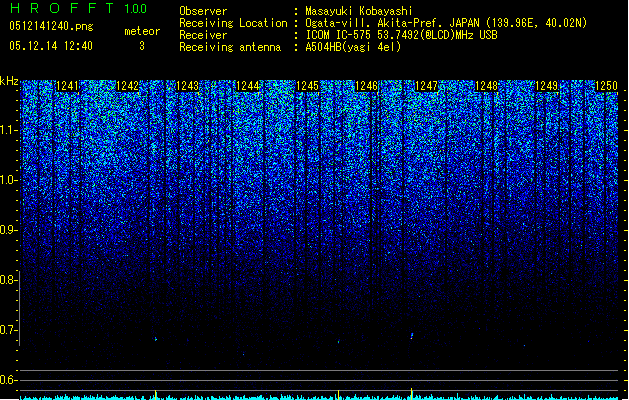Image resolution: width=629 pixels, height=400 pixels.
Task: Click the 1243 time marker
Action: (x=187, y=86)
